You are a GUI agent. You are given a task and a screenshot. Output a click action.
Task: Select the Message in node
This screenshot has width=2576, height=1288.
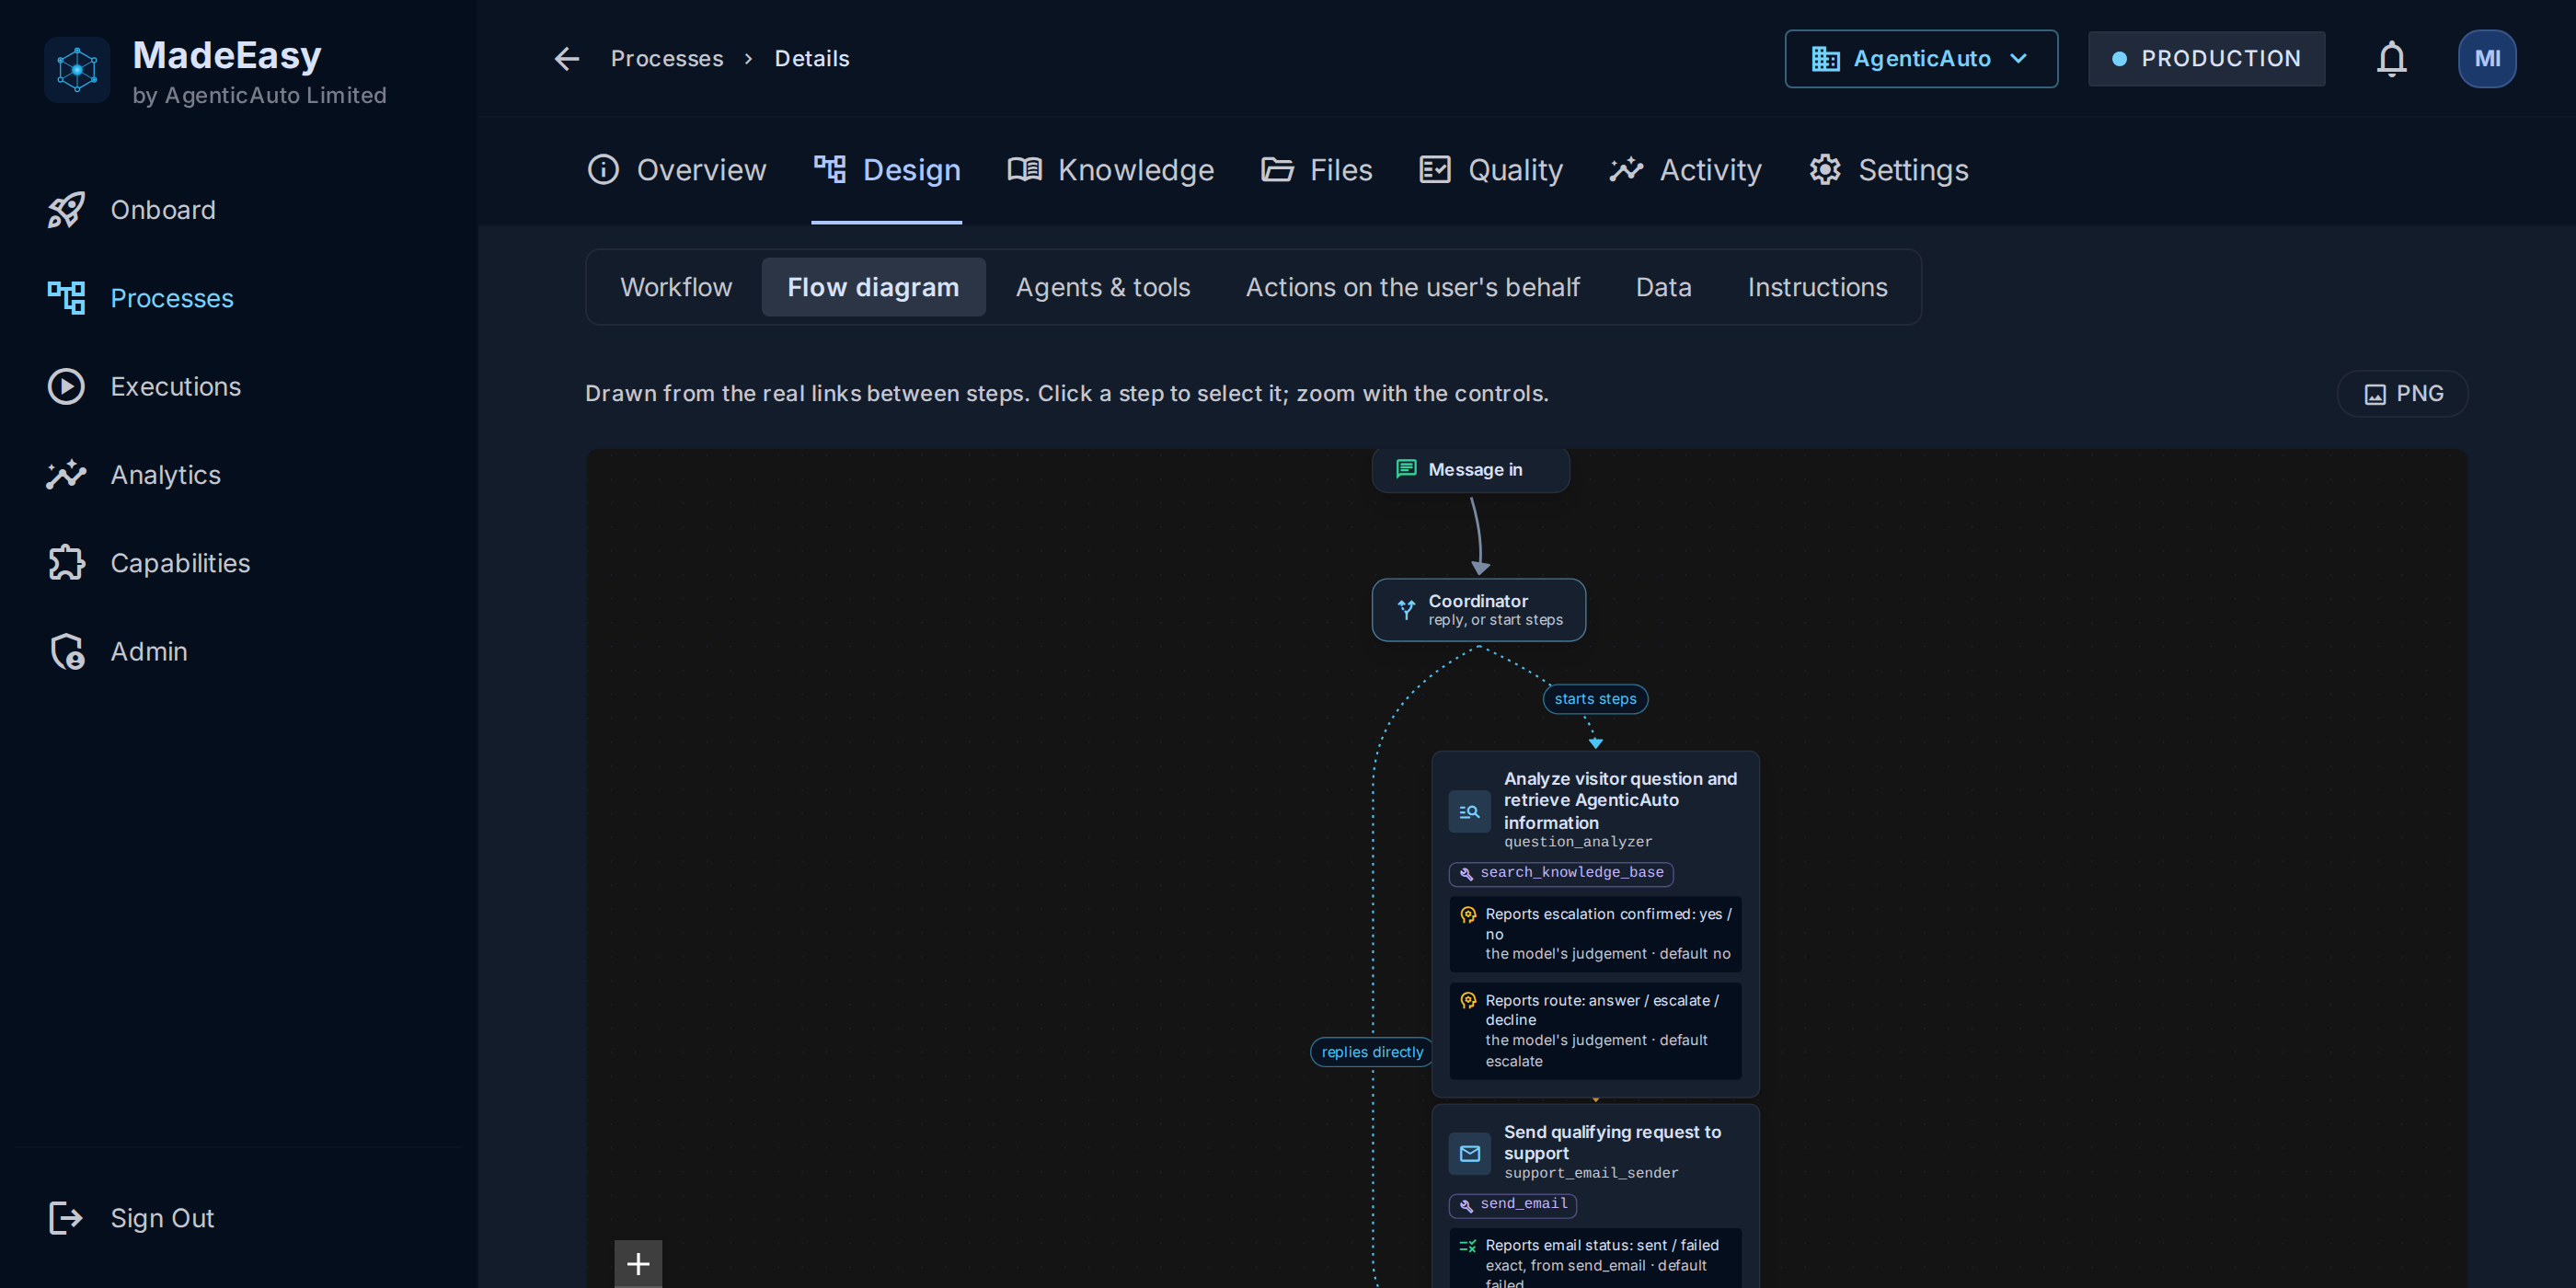coord(1470,470)
